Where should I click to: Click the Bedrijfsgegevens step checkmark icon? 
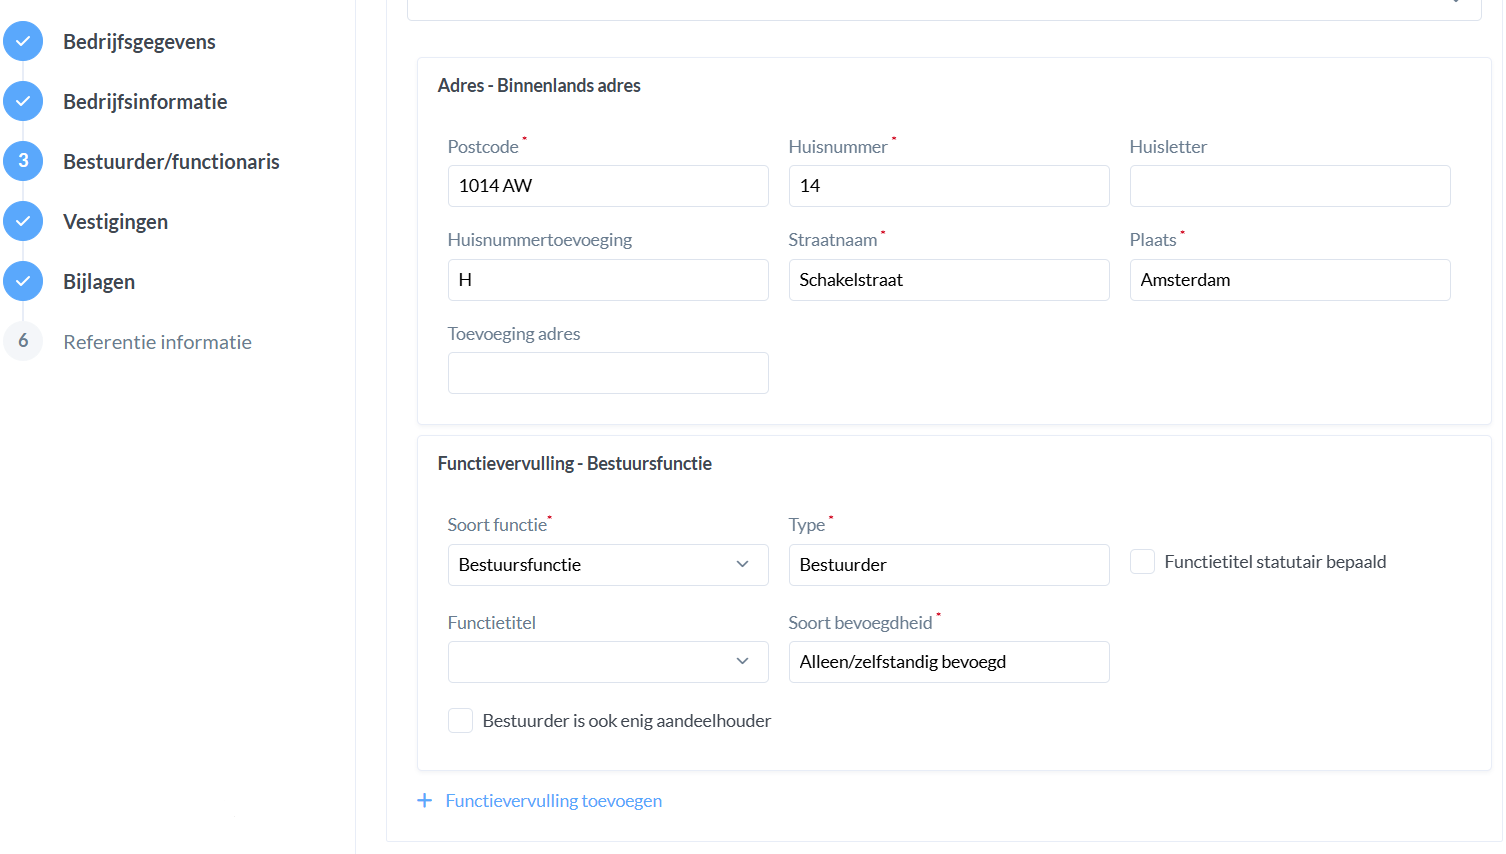(x=23, y=41)
